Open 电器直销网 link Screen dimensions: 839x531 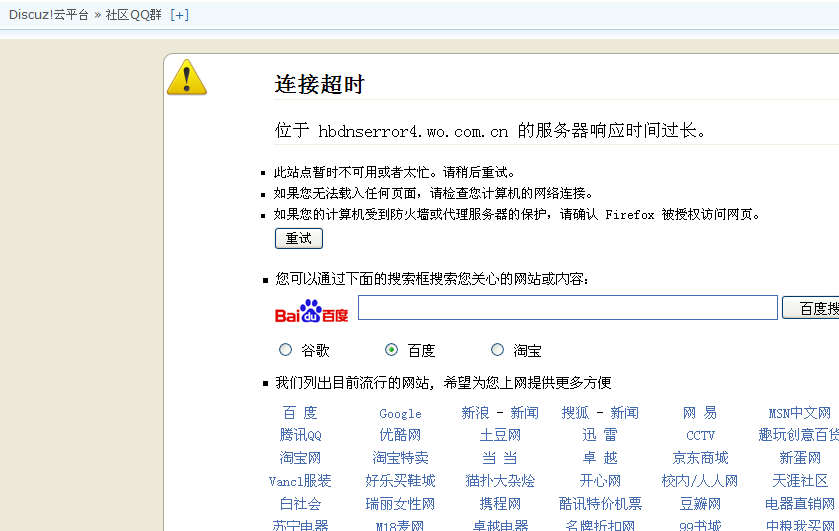799,504
